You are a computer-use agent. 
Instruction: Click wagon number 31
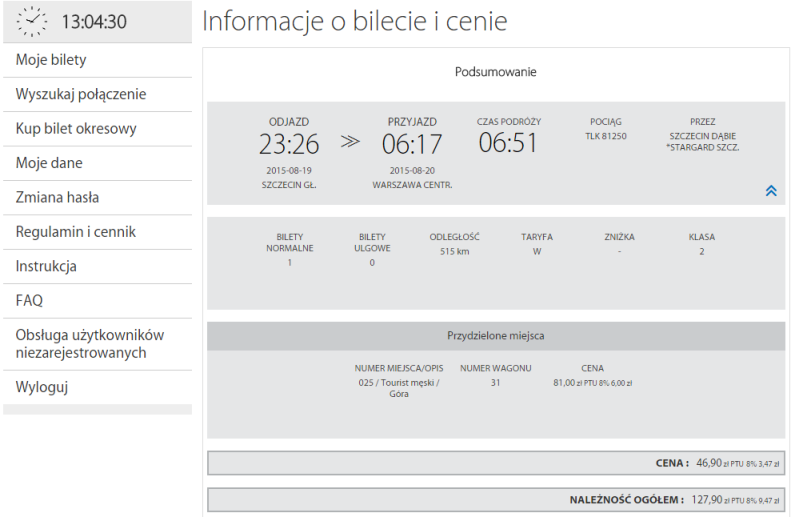click(x=496, y=383)
